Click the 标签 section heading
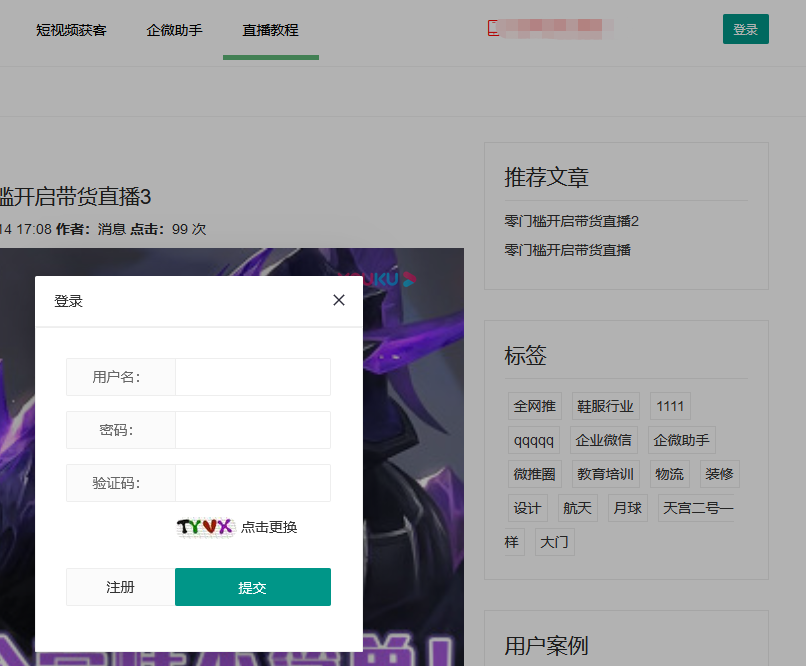 tap(525, 356)
